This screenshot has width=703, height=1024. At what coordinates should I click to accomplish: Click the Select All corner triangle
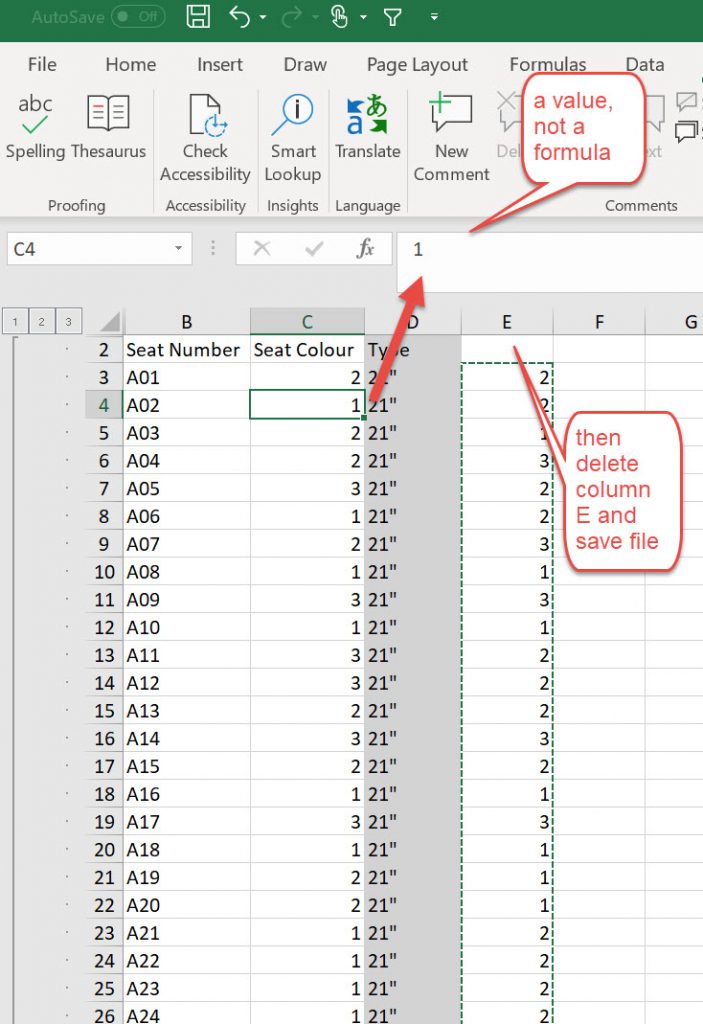point(109,322)
